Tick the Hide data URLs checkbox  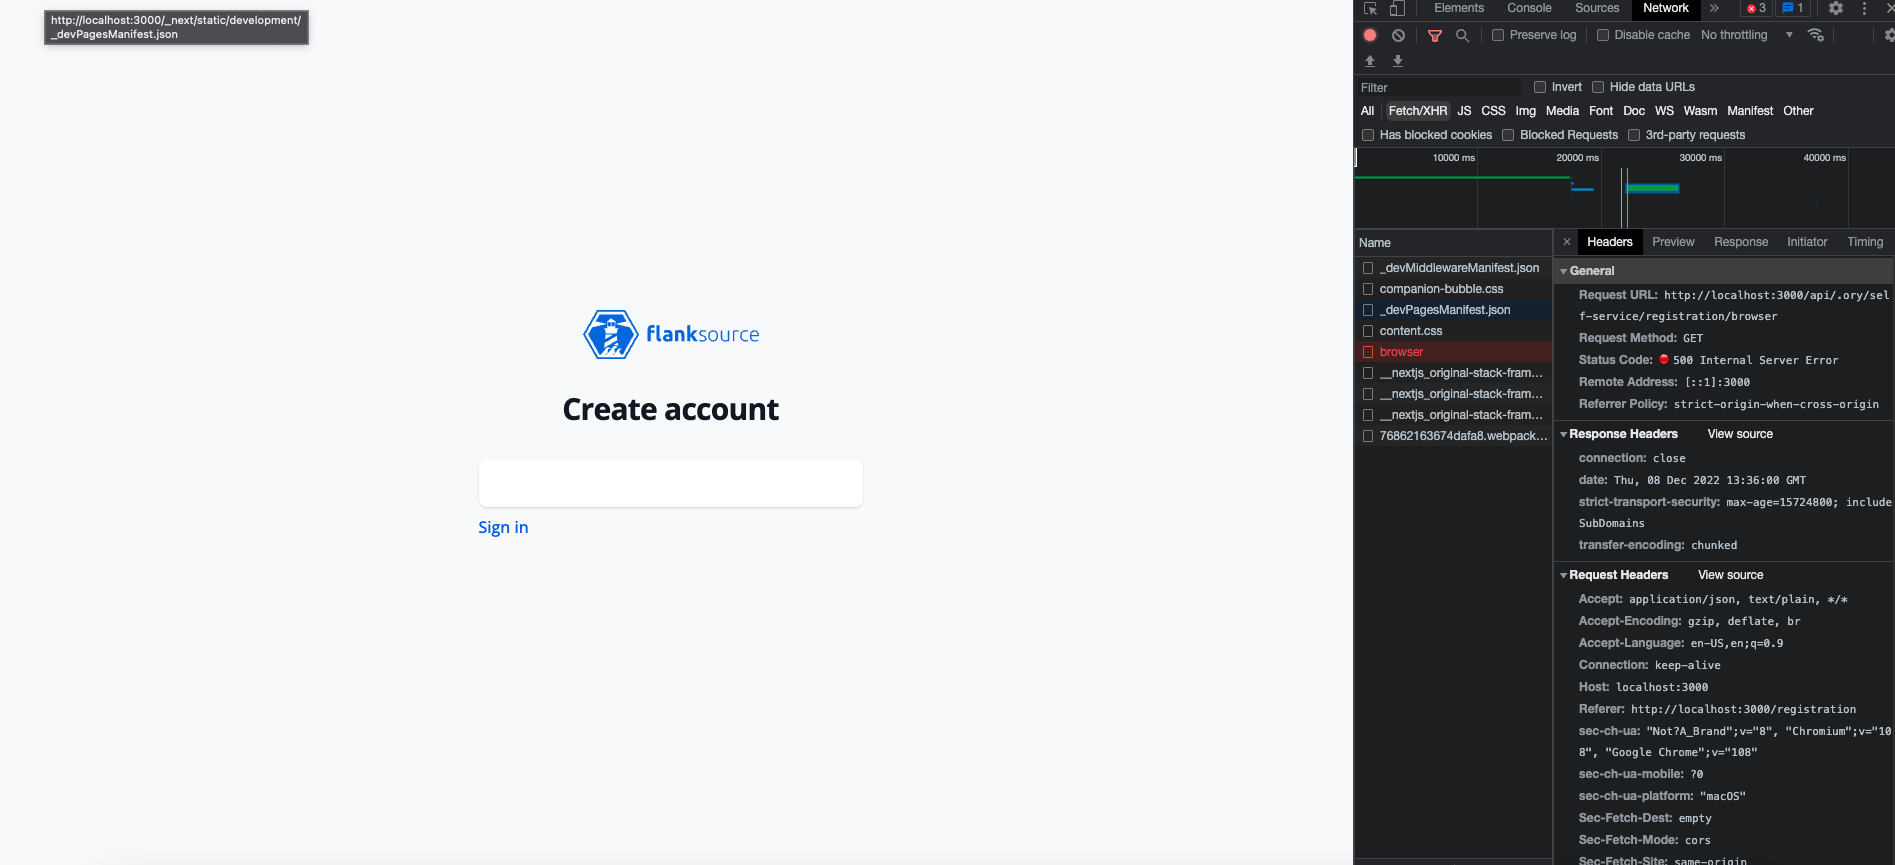[1598, 87]
